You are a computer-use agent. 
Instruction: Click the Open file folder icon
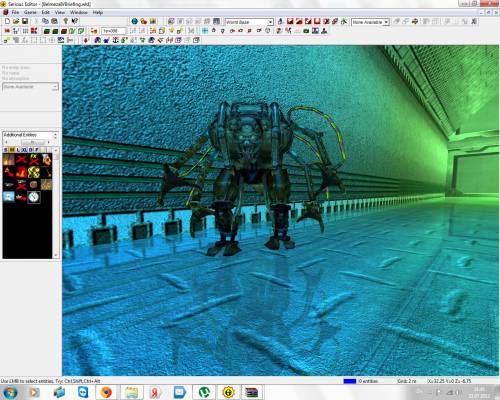click(16, 21)
